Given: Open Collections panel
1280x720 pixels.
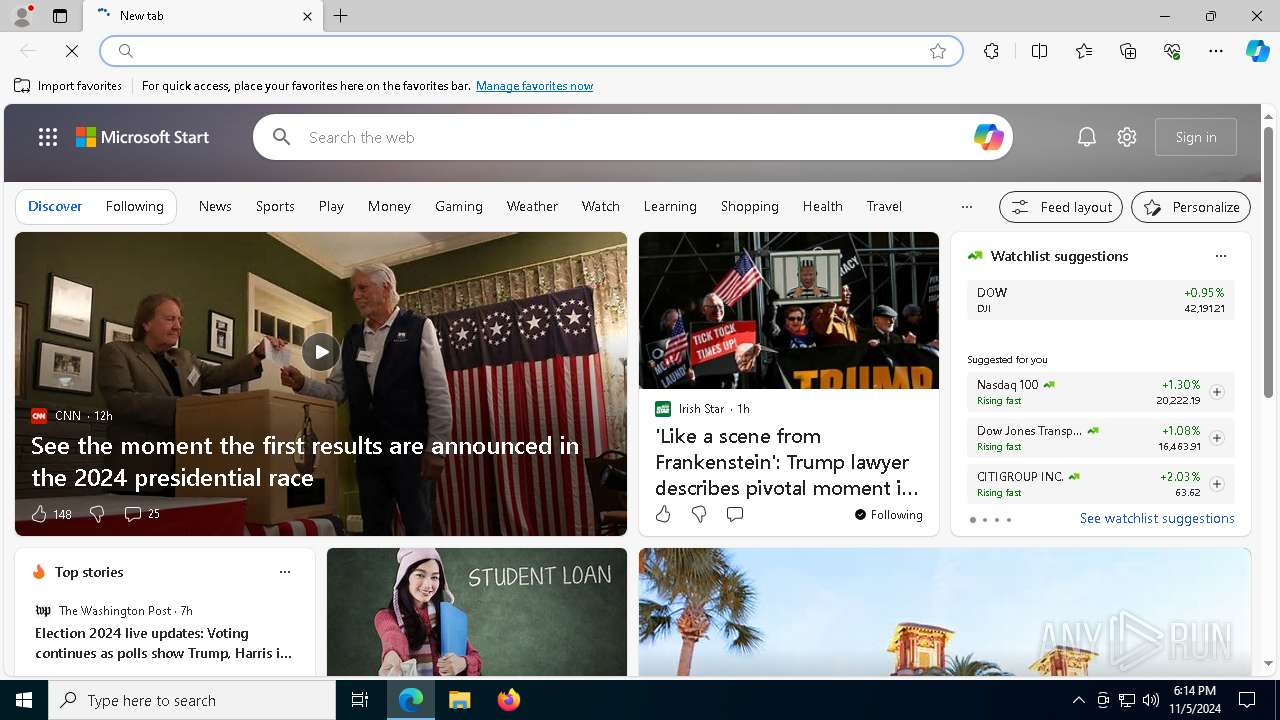Looking at the screenshot, I should click(x=1128, y=51).
